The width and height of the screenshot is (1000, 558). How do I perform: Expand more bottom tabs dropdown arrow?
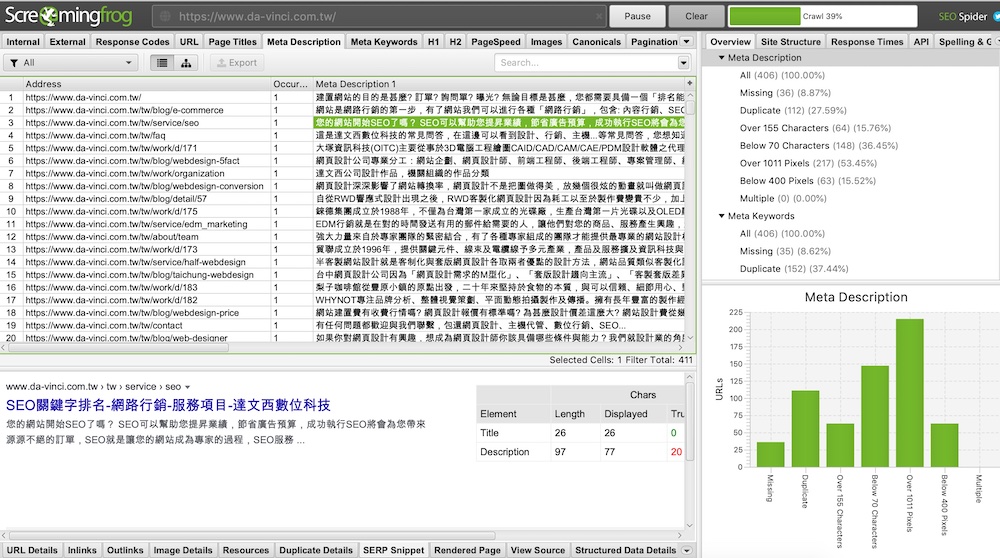[x=687, y=550]
